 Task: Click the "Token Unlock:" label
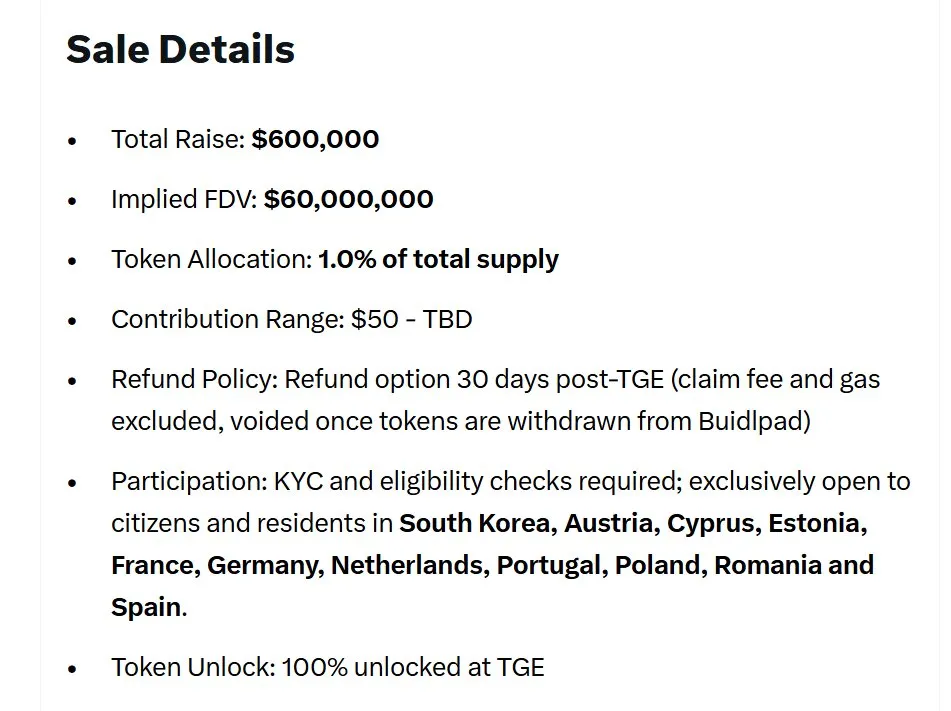[192, 667]
